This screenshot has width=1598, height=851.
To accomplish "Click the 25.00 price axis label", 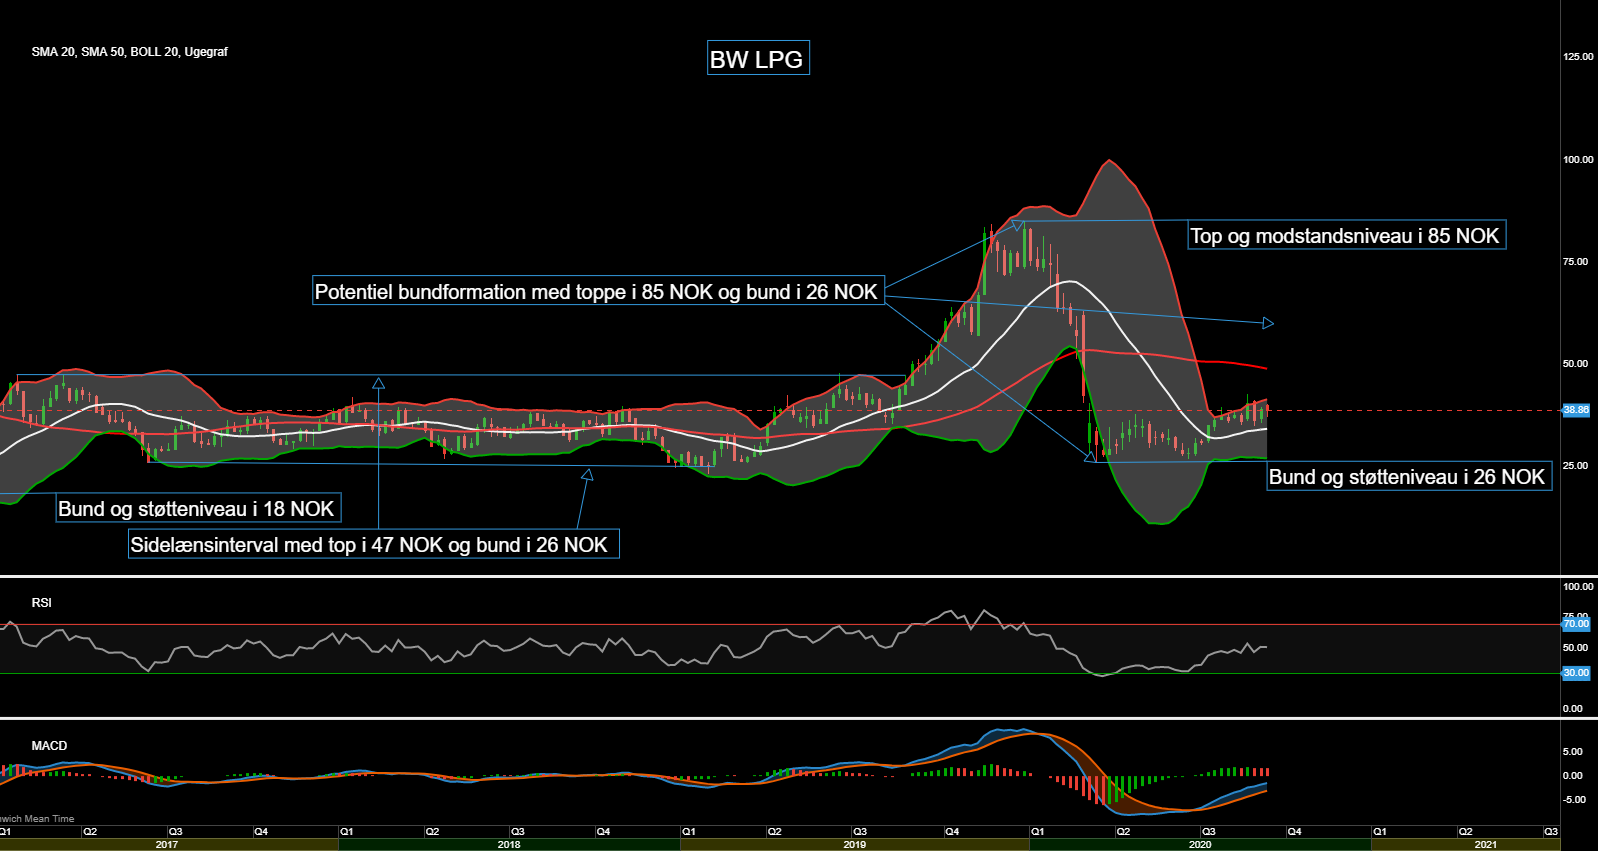I will click(1575, 466).
